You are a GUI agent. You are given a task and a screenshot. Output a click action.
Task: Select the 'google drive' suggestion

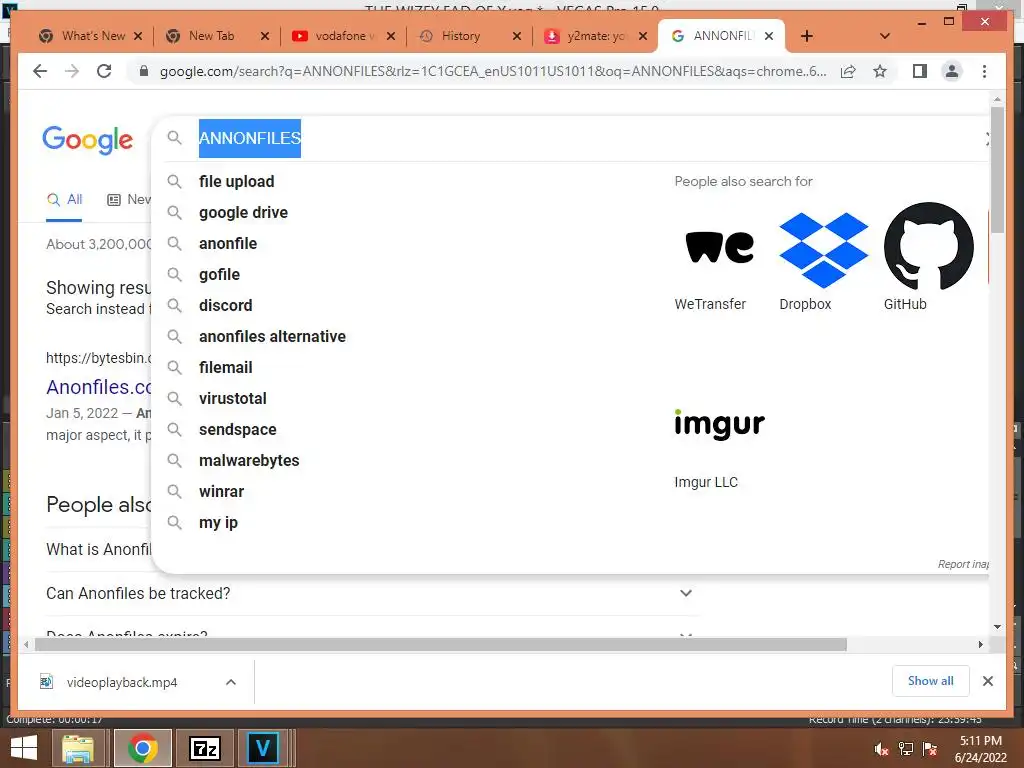point(243,212)
